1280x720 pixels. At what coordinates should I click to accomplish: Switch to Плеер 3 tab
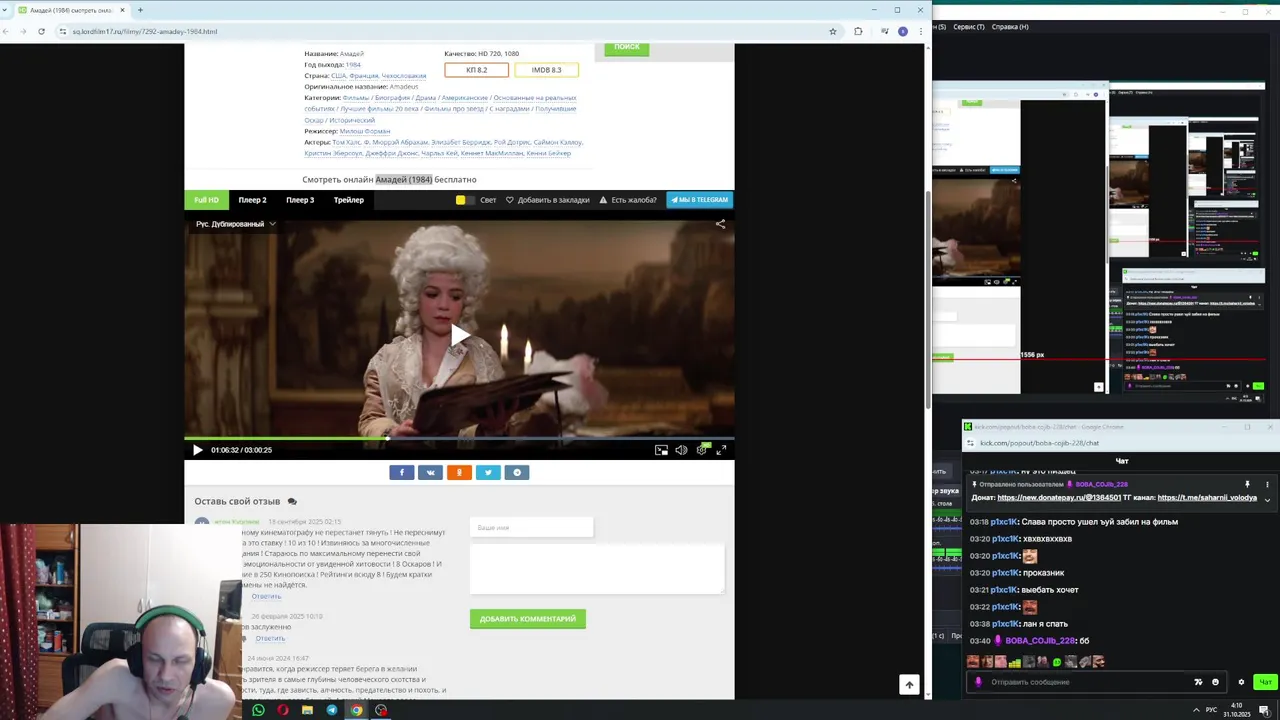pyautogui.click(x=300, y=200)
